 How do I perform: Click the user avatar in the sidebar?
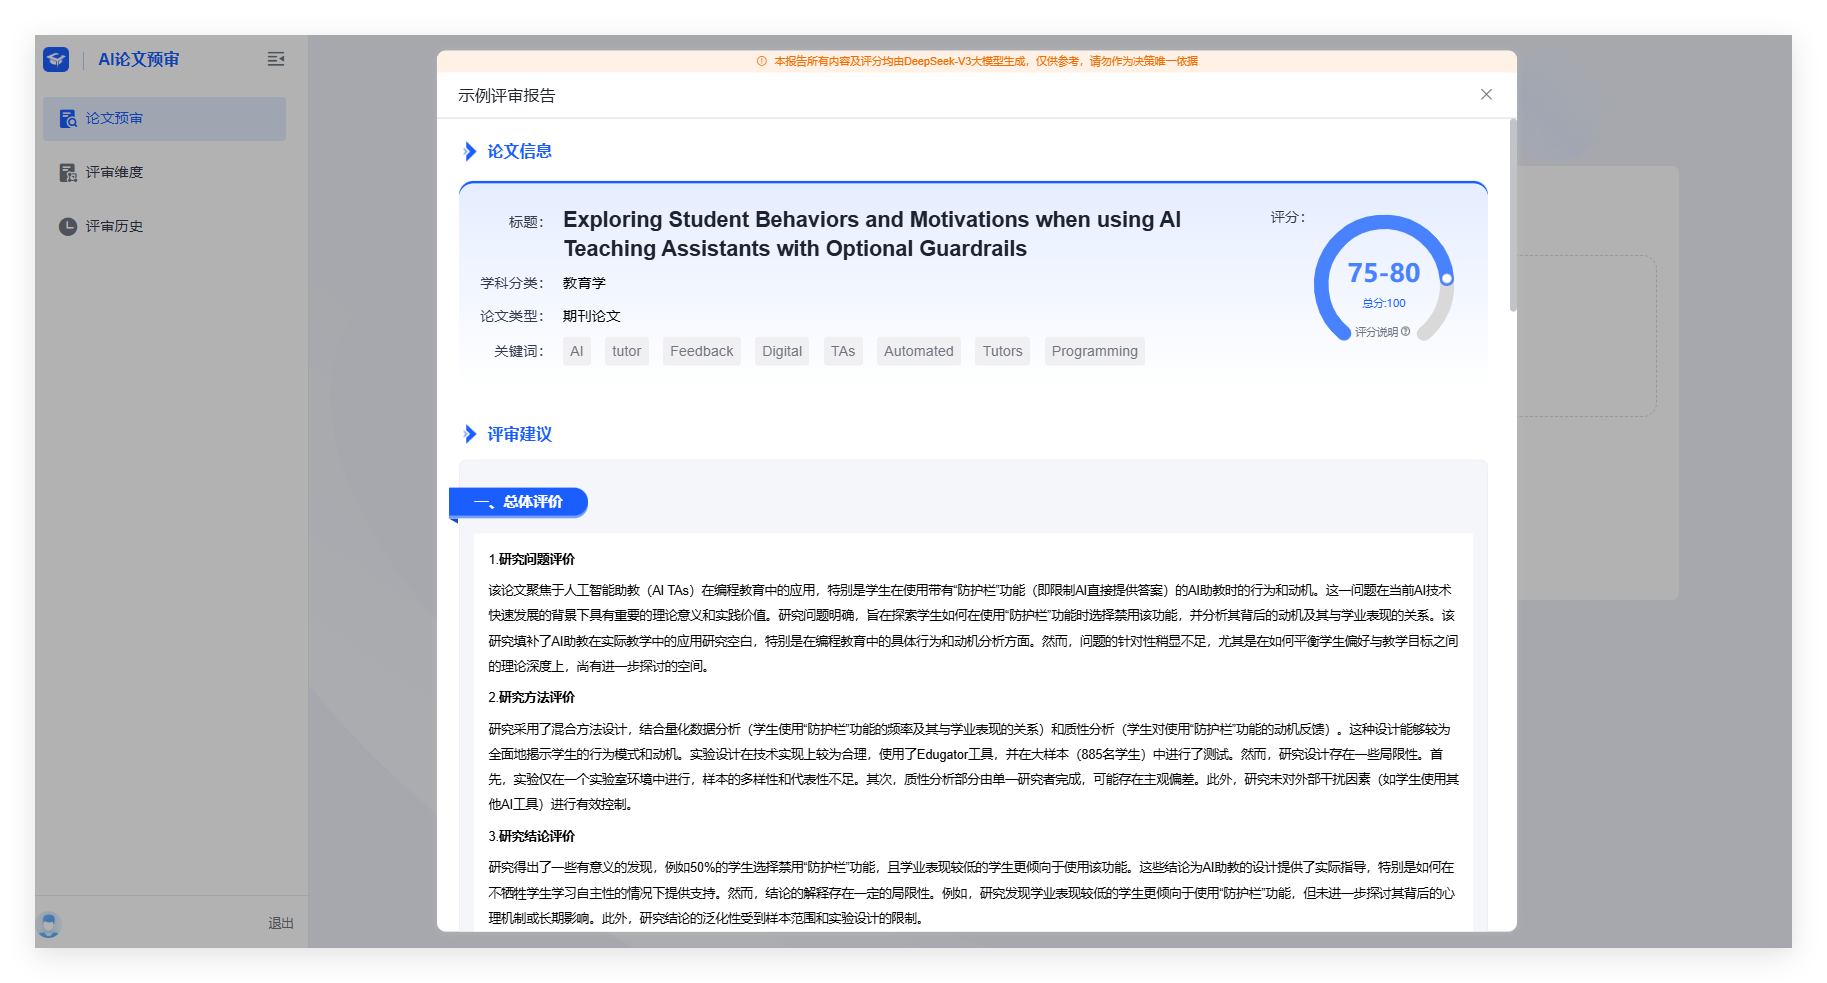[49, 924]
